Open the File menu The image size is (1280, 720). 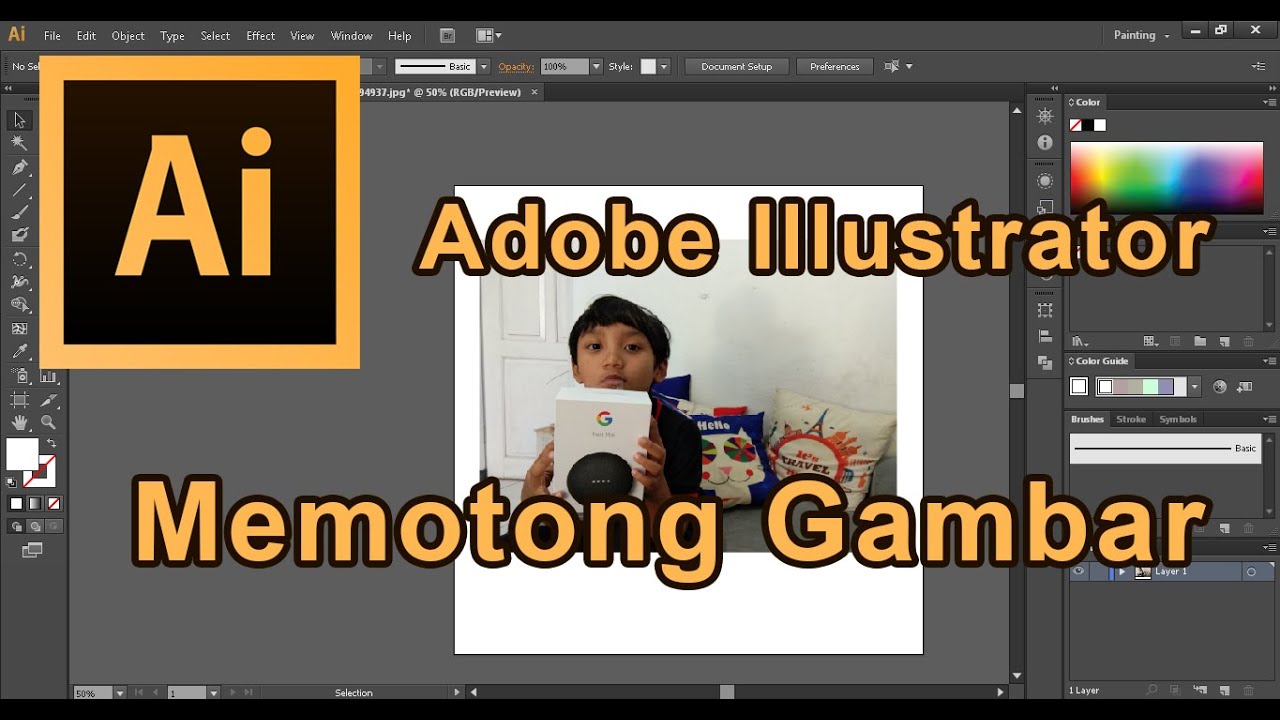click(52, 36)
